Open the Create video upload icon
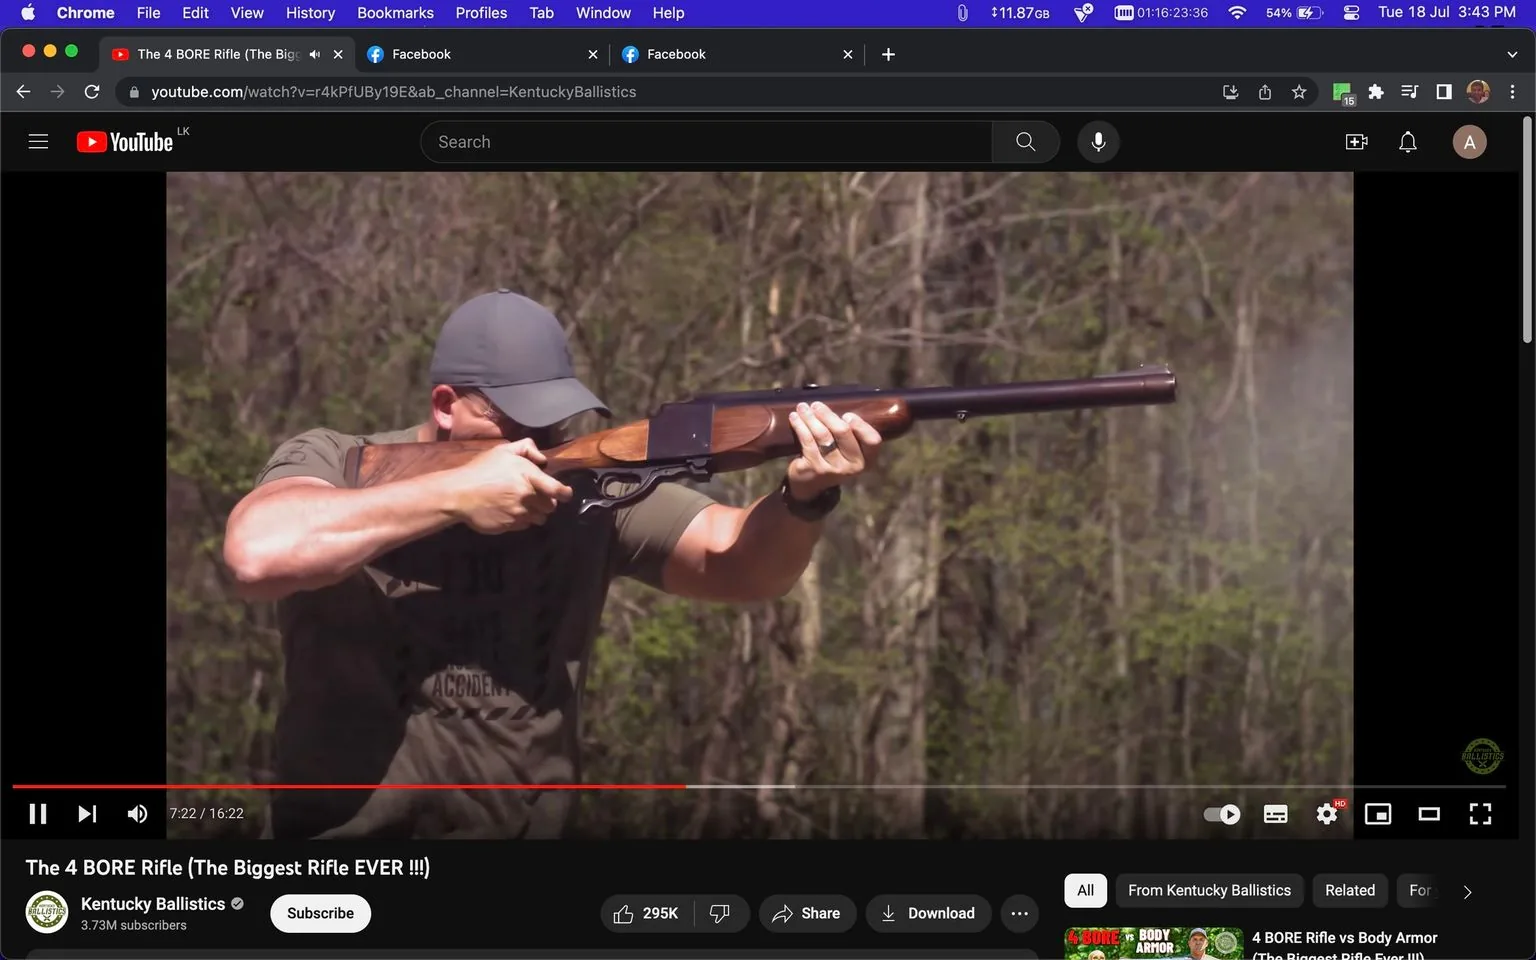Image resolution: width=1536 pixels, height=960 pixels. click(x=1356, y=141)
